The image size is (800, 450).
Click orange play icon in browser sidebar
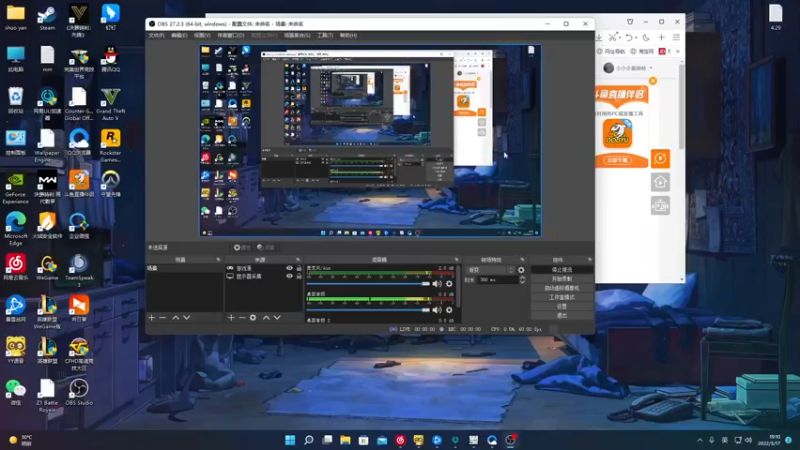660,159
